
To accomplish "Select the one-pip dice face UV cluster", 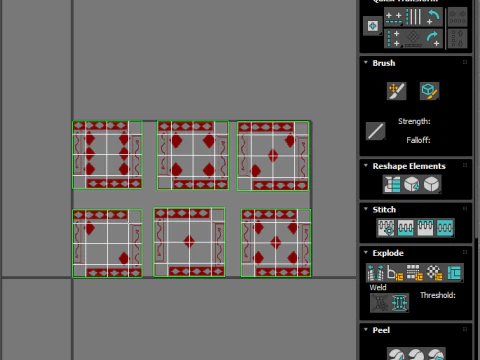I will pos(189,242).
